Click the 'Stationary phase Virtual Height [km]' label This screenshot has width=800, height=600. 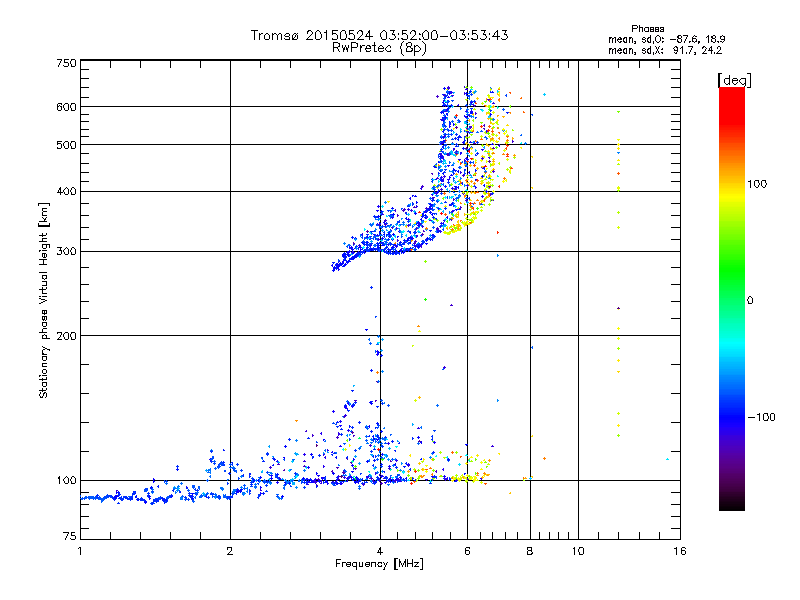44,300
